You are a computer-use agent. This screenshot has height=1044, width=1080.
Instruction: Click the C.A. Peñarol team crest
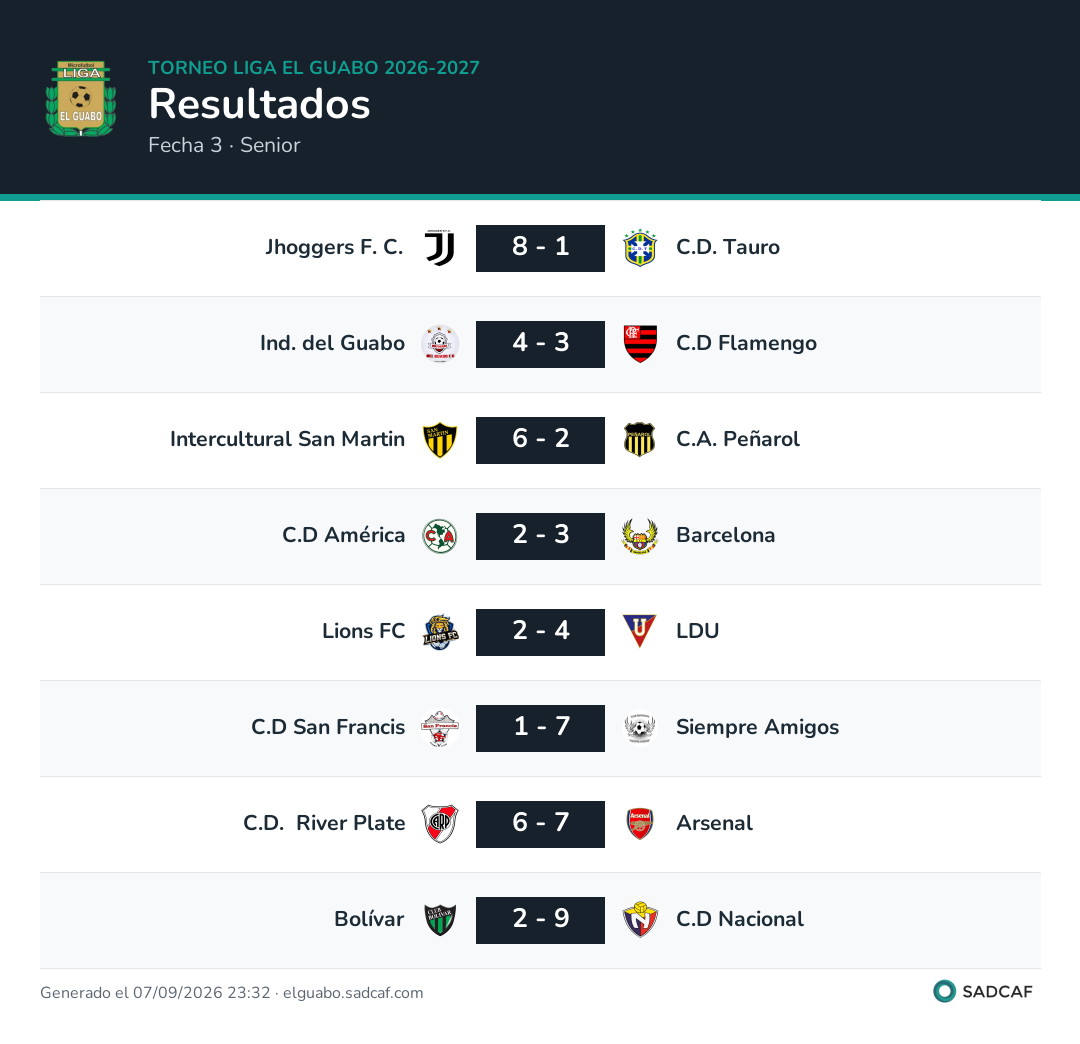tap(640, 440)
